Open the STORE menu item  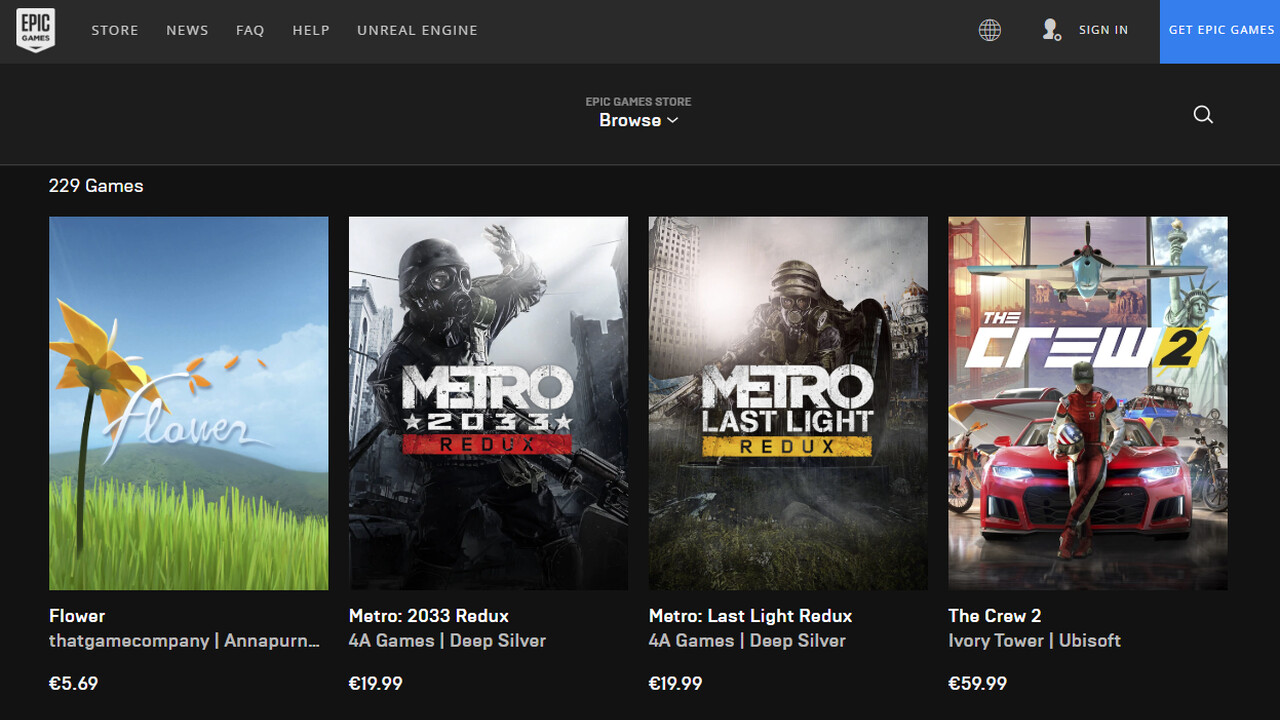[x=115, y=30]
